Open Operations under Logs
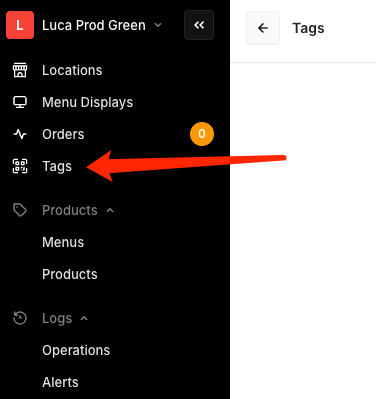Screen dimensions: 376x399 pyautogui.click(x=76, y=350)
